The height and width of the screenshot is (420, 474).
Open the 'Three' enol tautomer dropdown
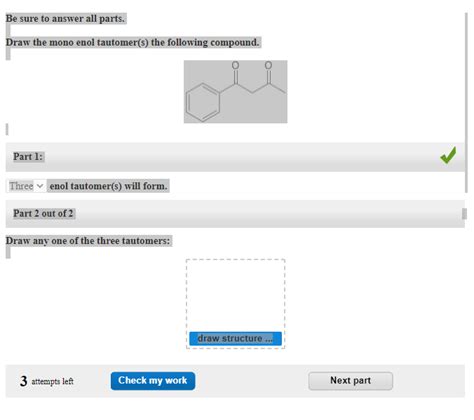[26, 186]
